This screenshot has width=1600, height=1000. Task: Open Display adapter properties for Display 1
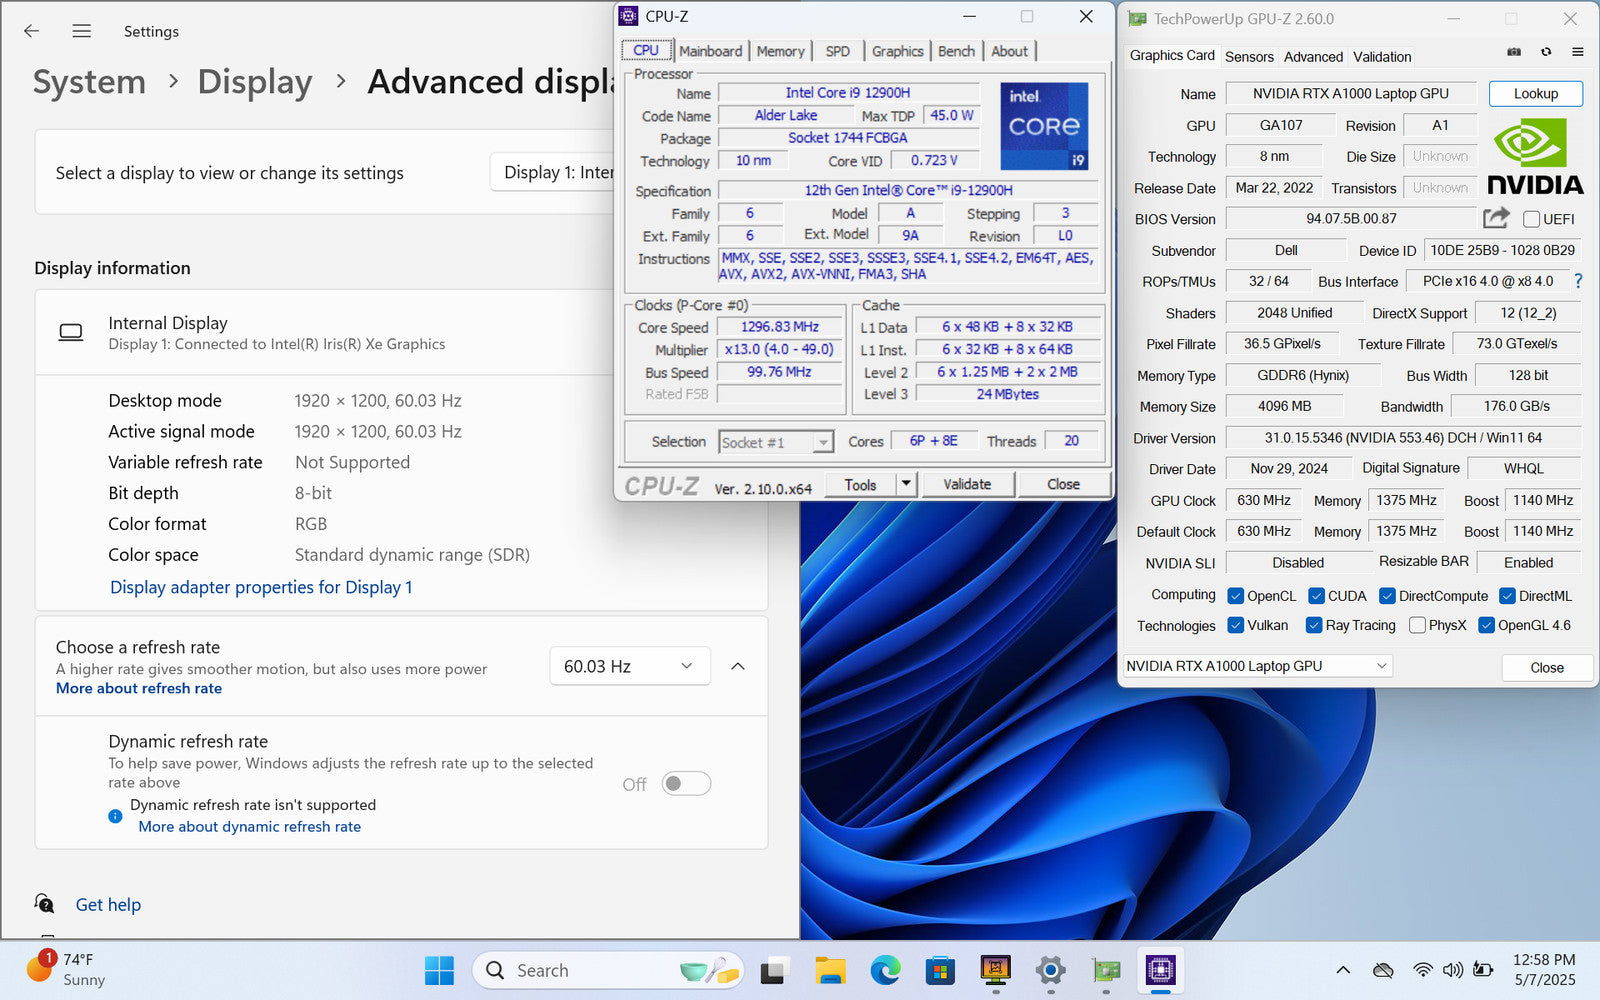(261, 587)
